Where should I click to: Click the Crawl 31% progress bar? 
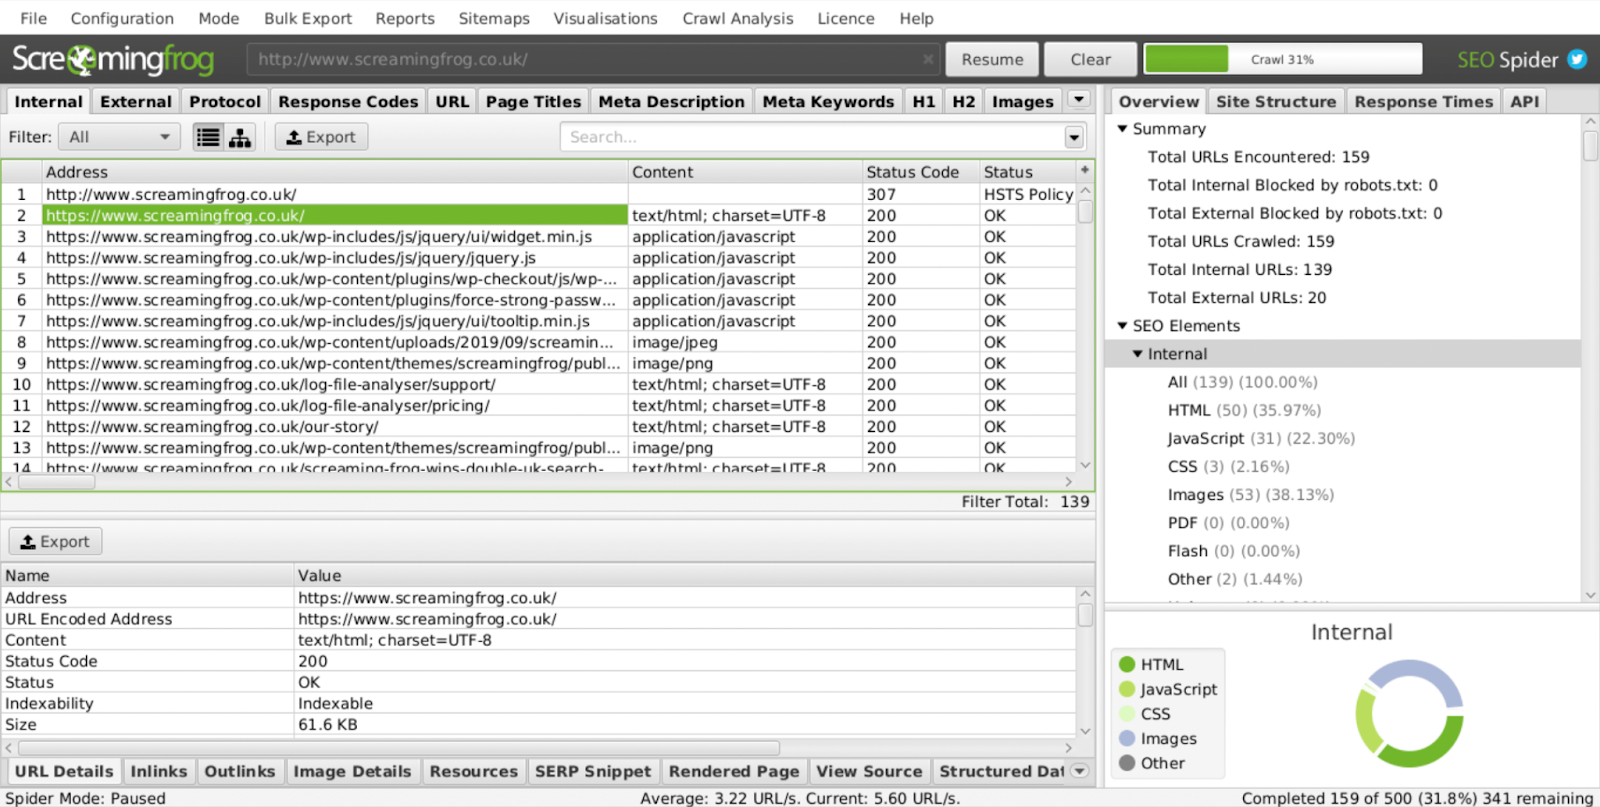coord(1283,59)
